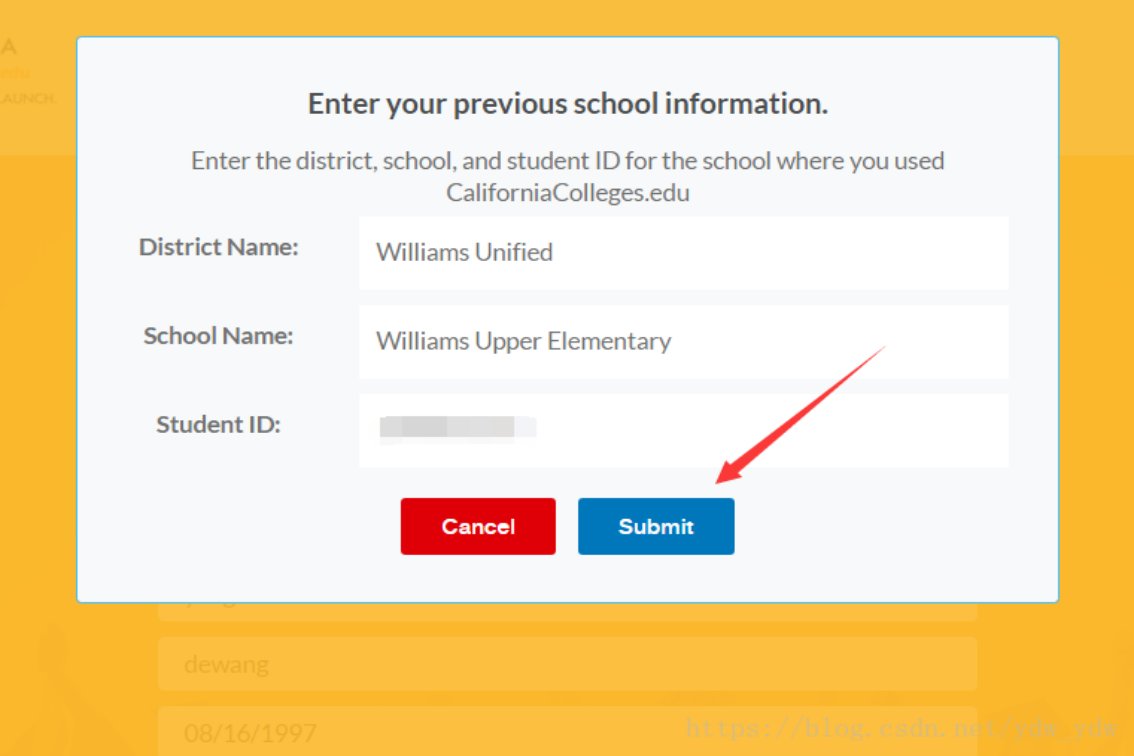Click the CaliforniaColleges.edu text in the instructions

click(x=567, y=193)
